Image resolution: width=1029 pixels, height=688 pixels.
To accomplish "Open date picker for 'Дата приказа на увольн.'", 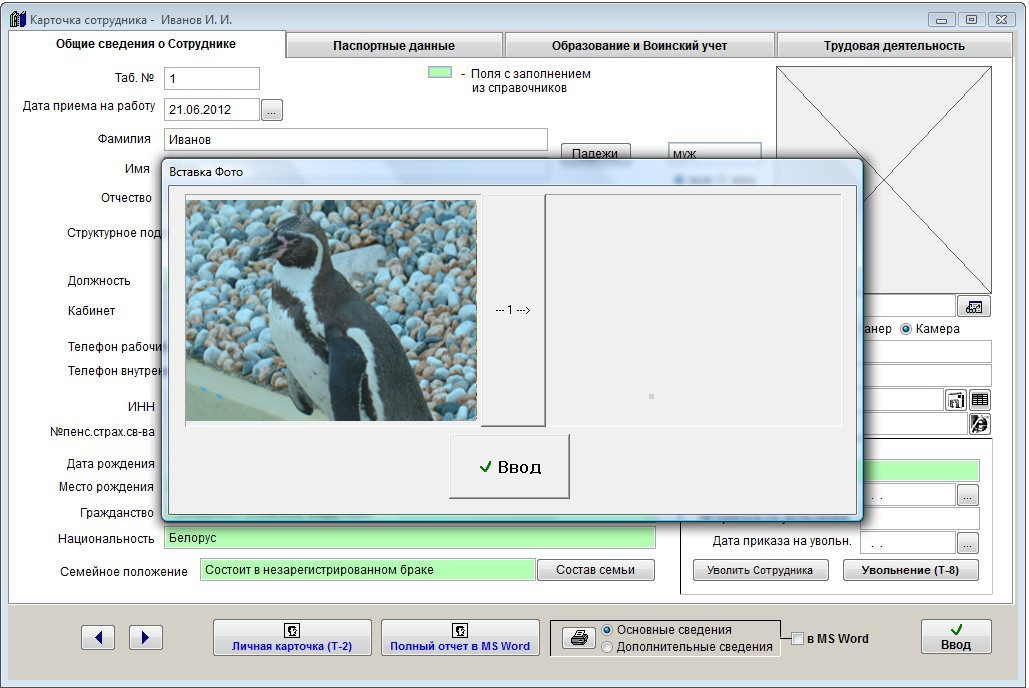I will [967, 543].
